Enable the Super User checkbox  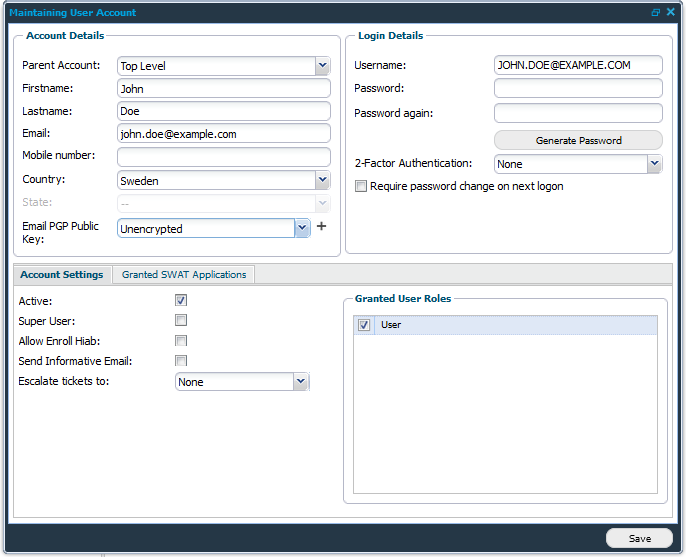click(181, 320)
